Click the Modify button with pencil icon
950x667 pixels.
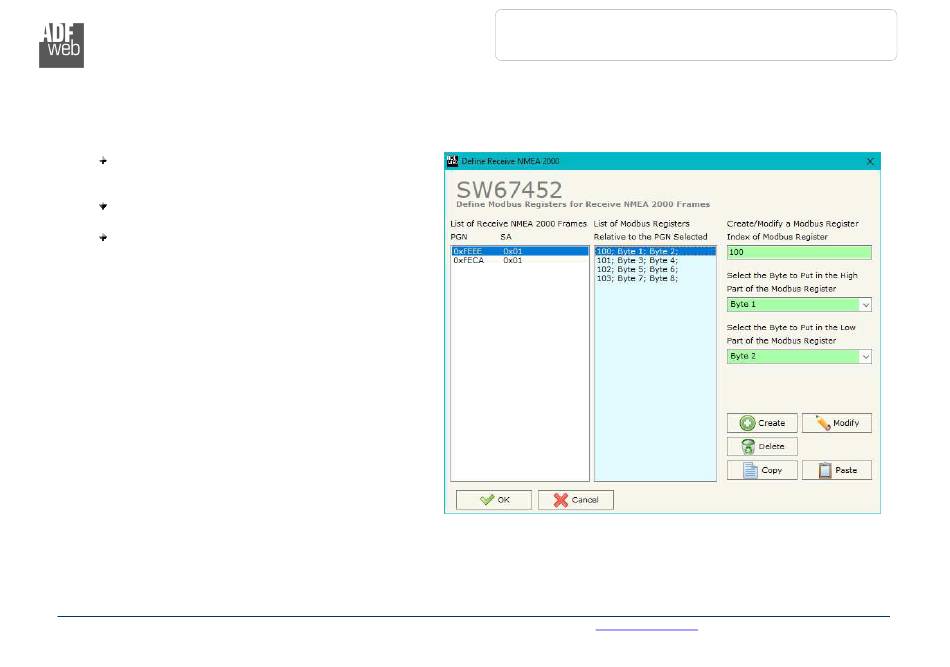(837, 423)
